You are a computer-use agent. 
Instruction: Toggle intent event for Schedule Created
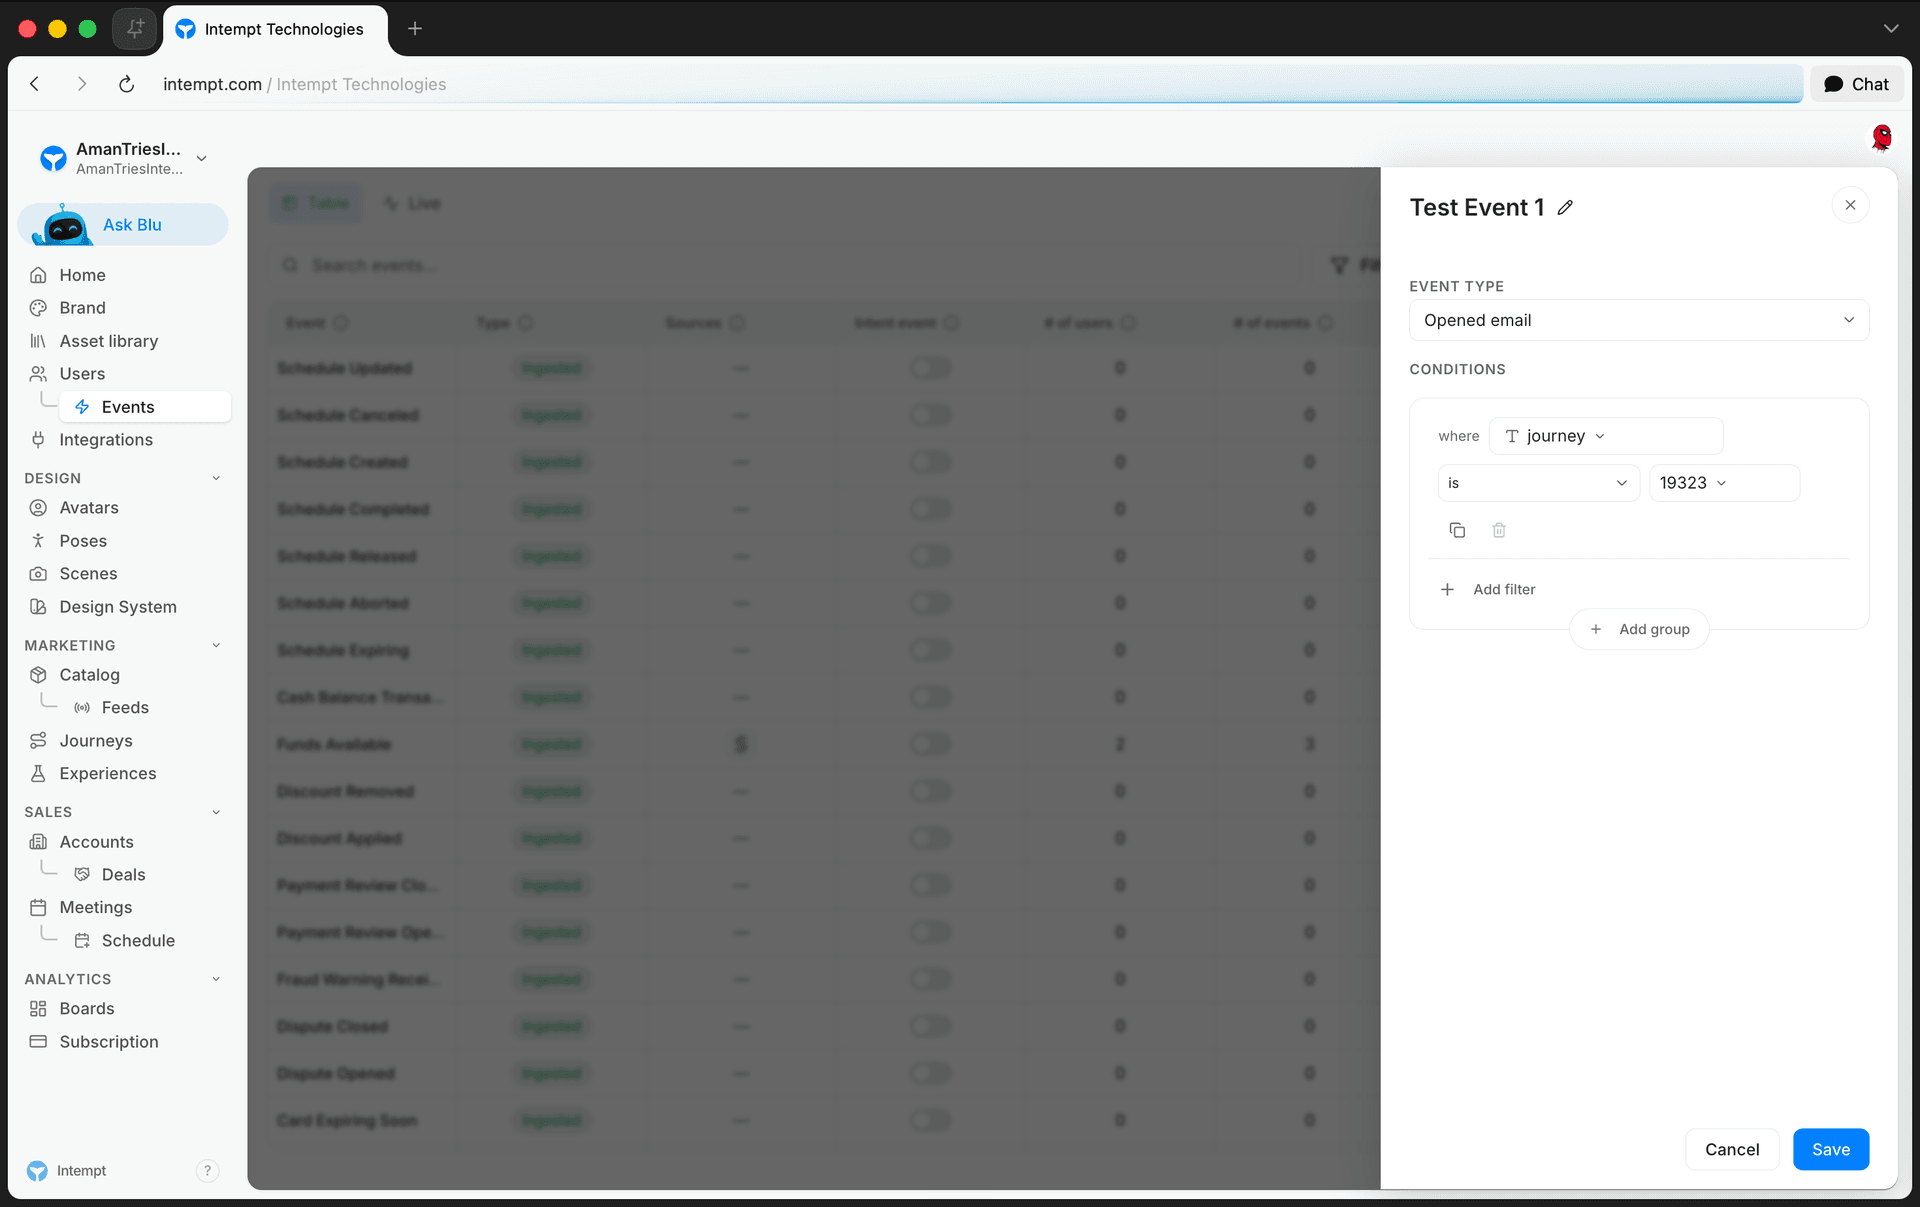(930, 462)
